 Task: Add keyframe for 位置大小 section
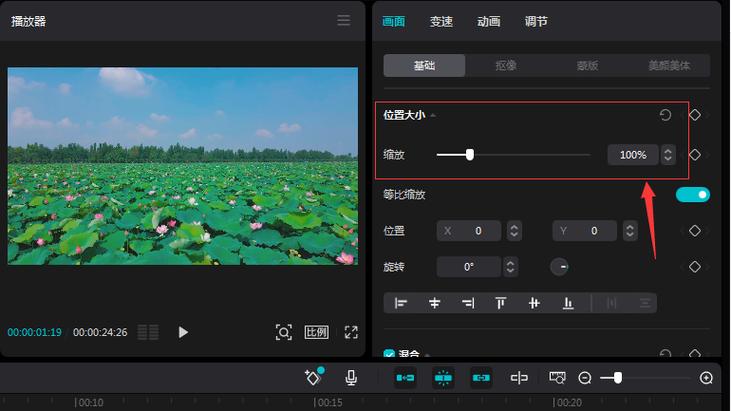pyautogui.click(x=695, y=115)
